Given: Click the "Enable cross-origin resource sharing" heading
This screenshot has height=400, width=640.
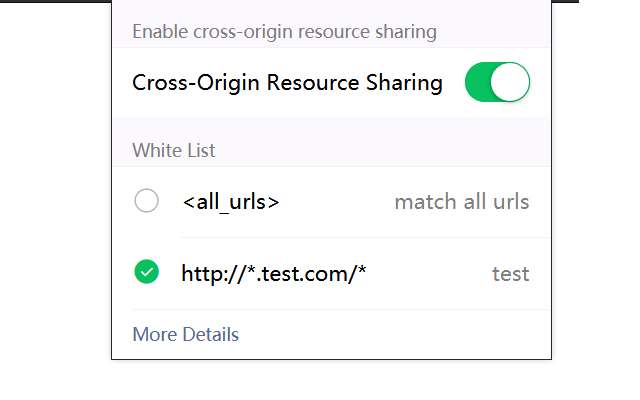Looking at the screenshot, I should (x=284, y=31).
